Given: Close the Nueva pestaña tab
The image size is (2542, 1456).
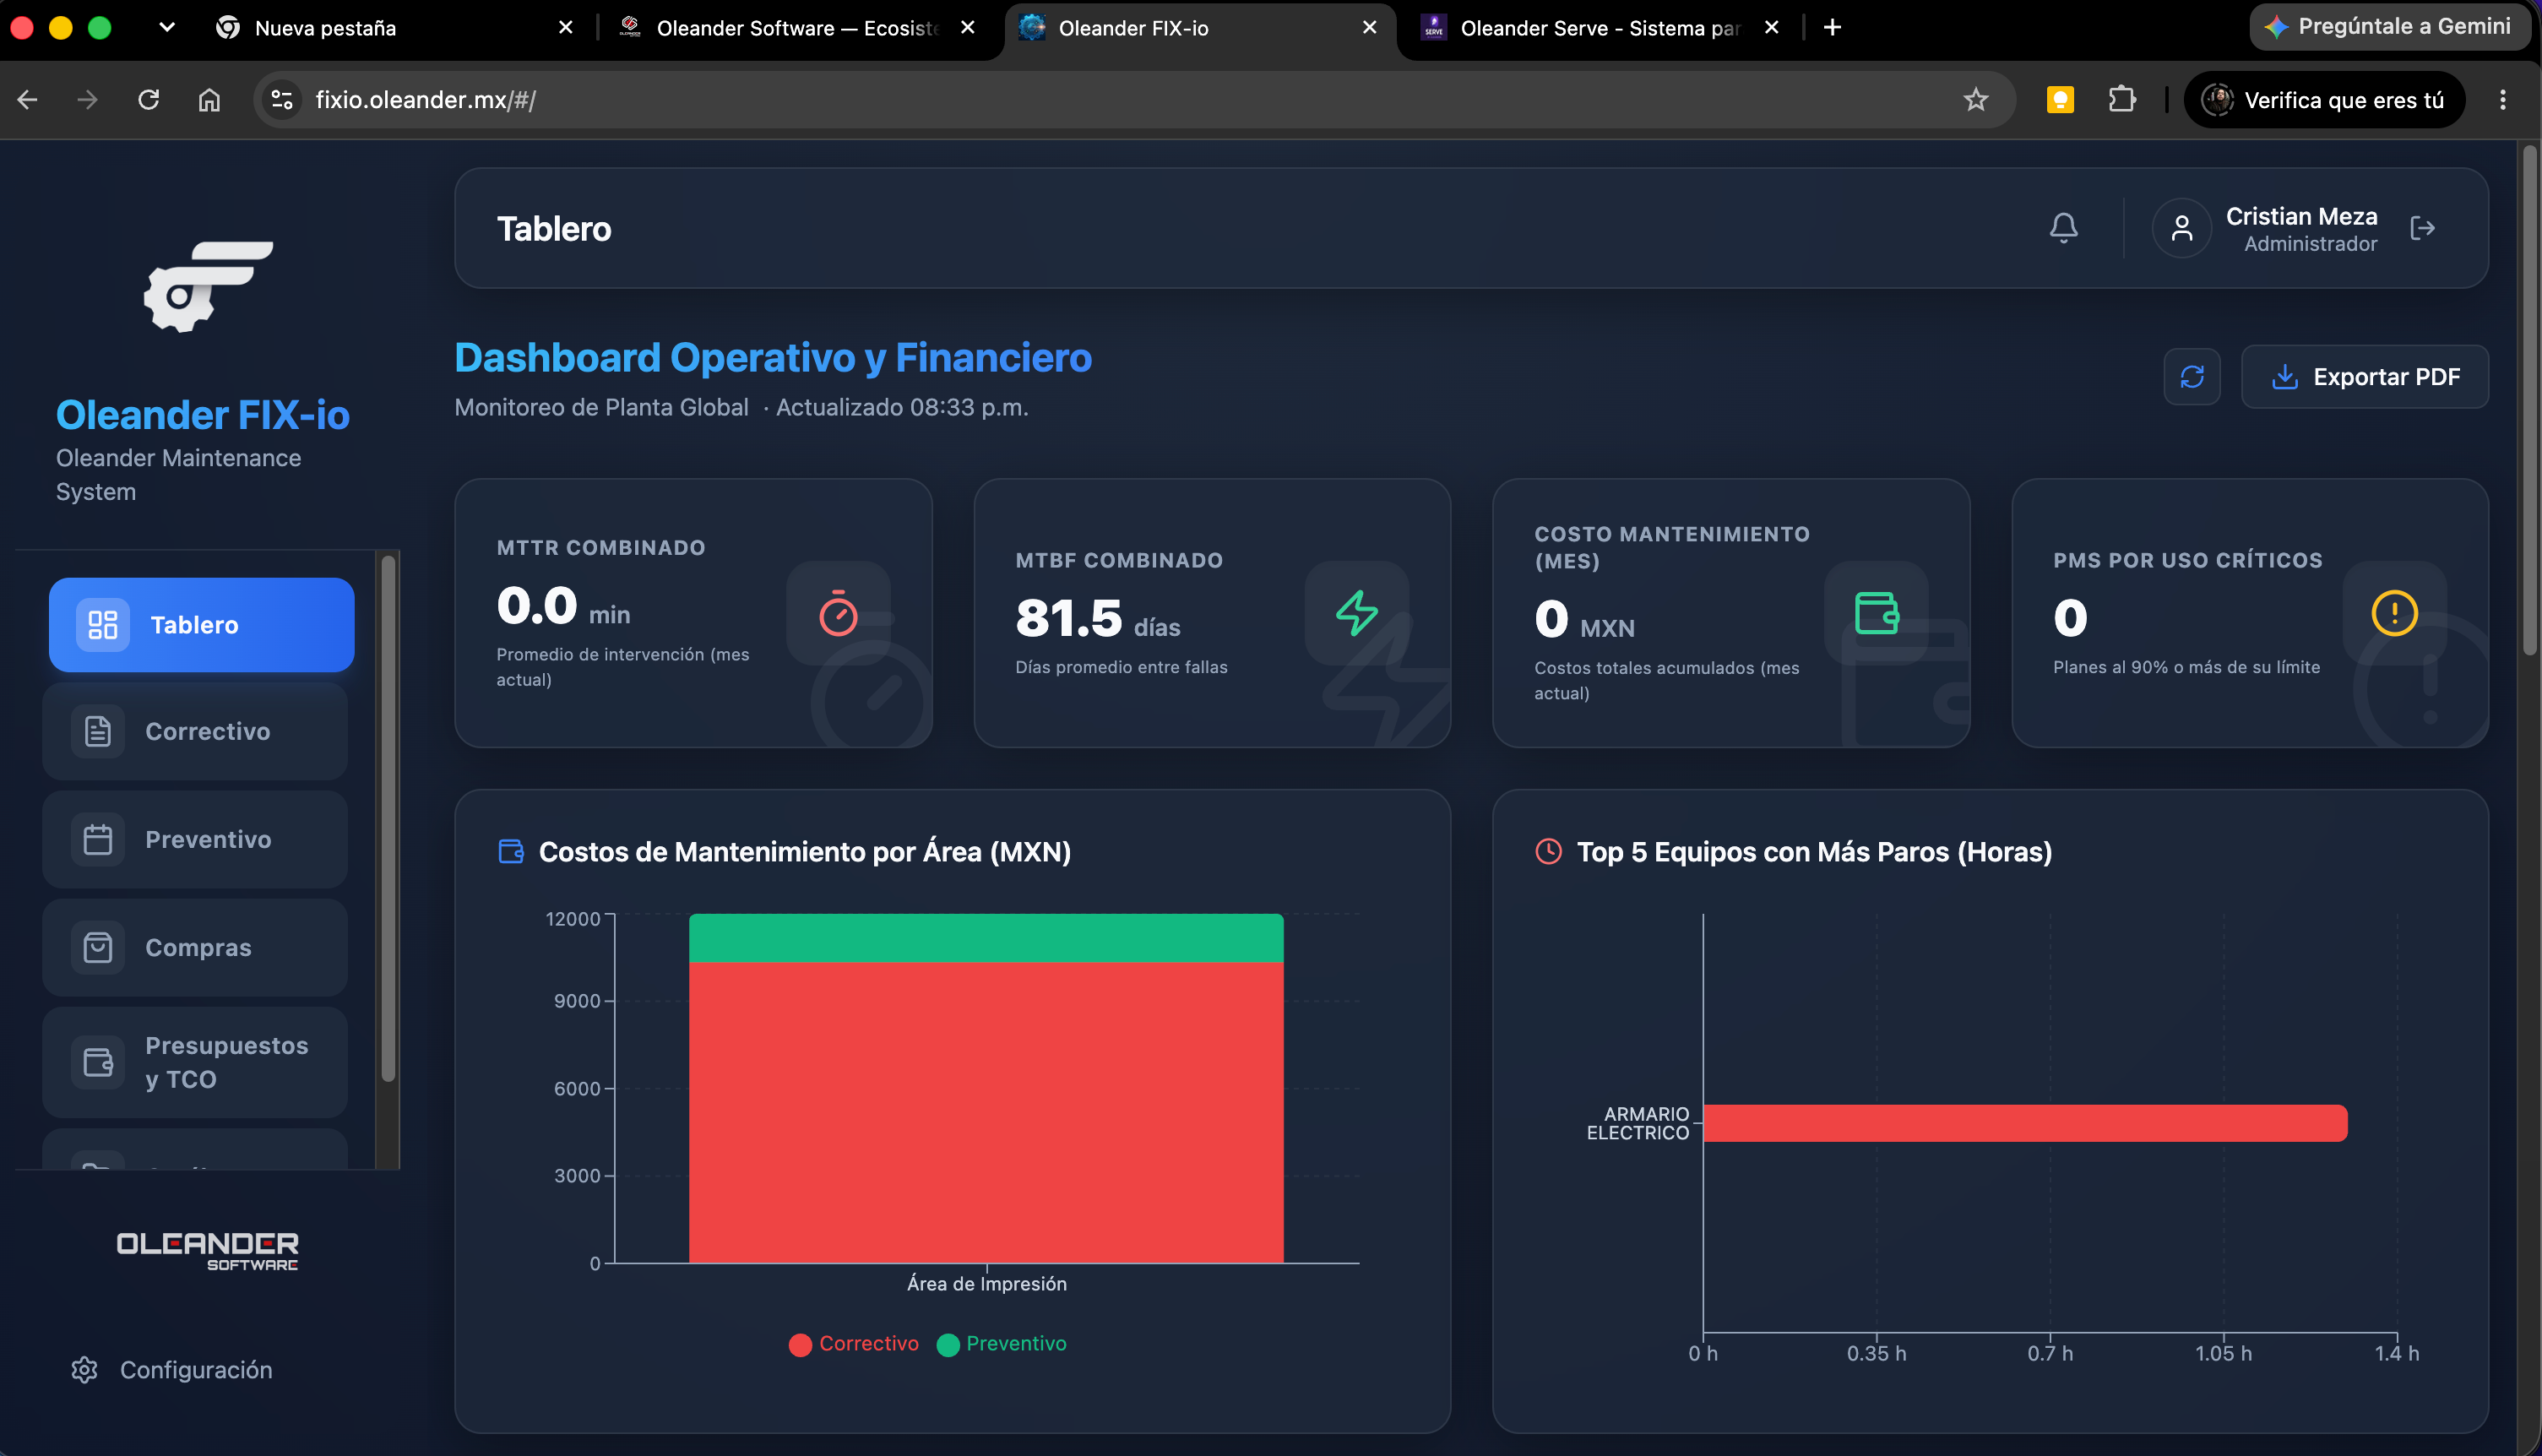Looking at the screenshot, I should [565, 27].
